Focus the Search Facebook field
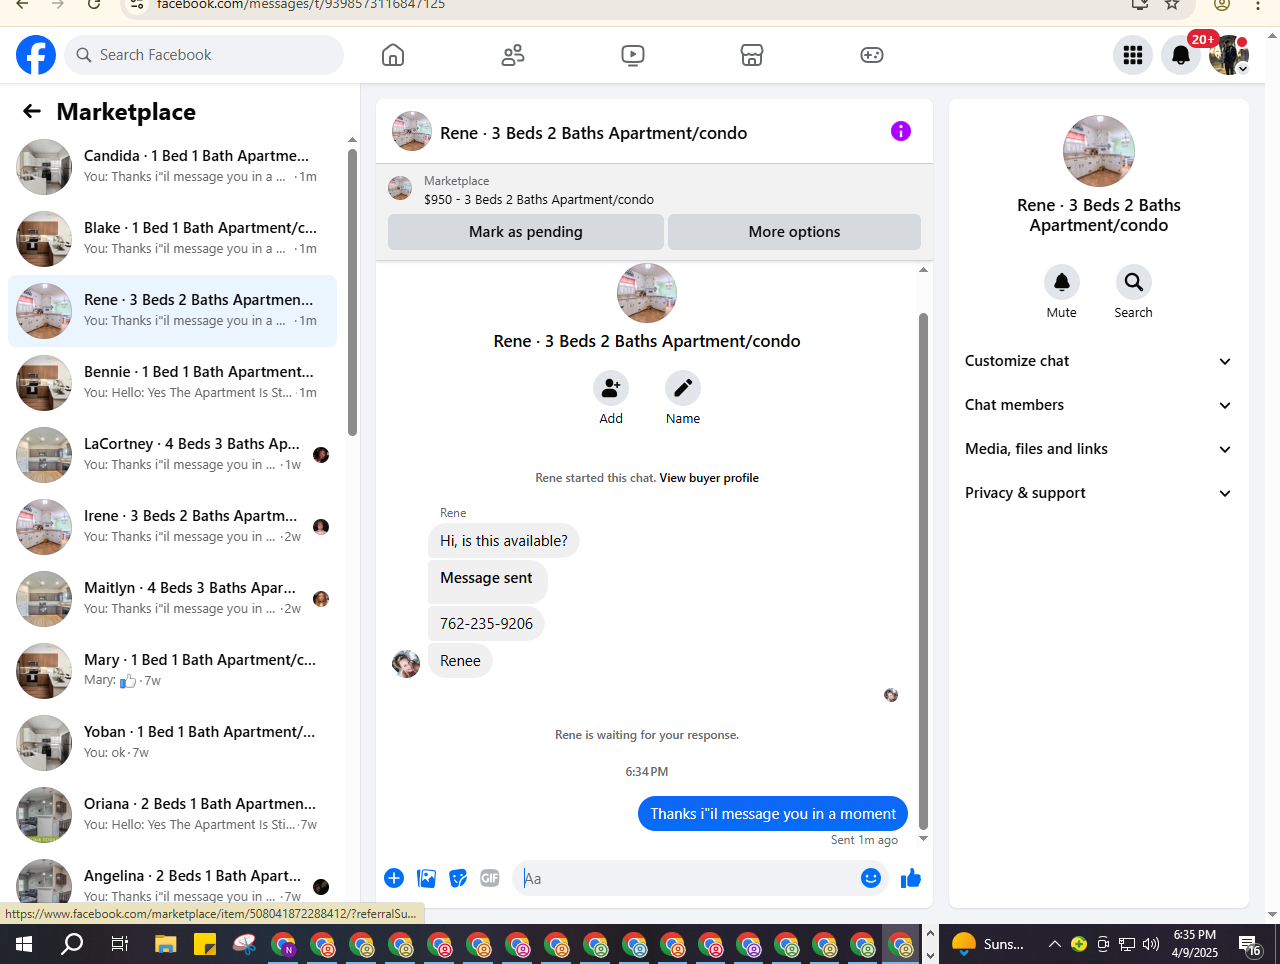Image resolution: width=1280 pixels, height=964 pixels. click(204, 55)
